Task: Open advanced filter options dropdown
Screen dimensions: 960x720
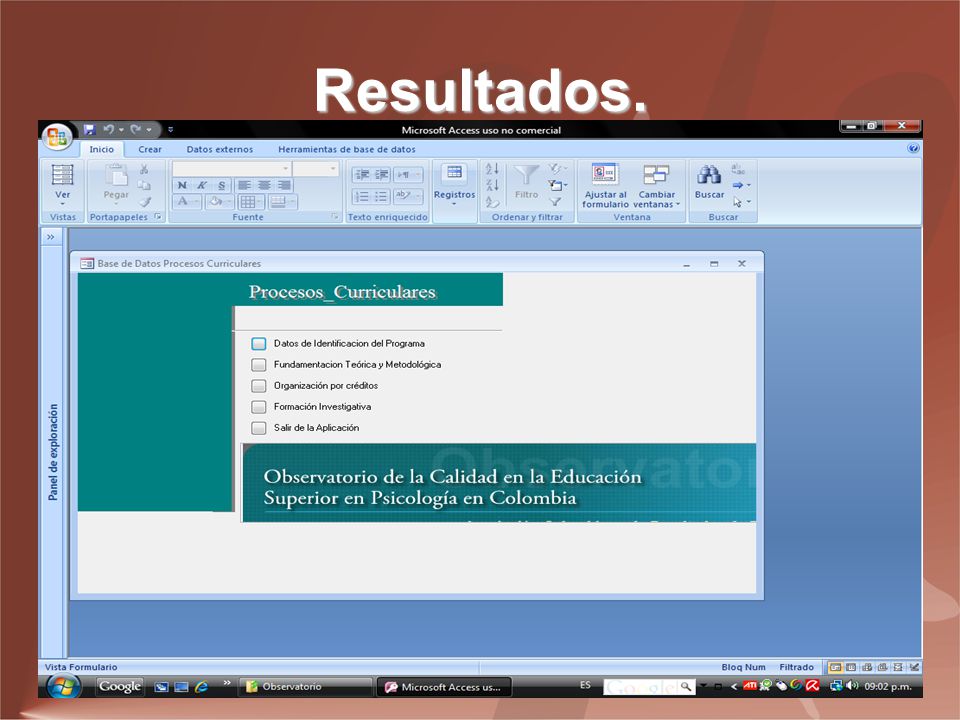Action: click(557, 185)
